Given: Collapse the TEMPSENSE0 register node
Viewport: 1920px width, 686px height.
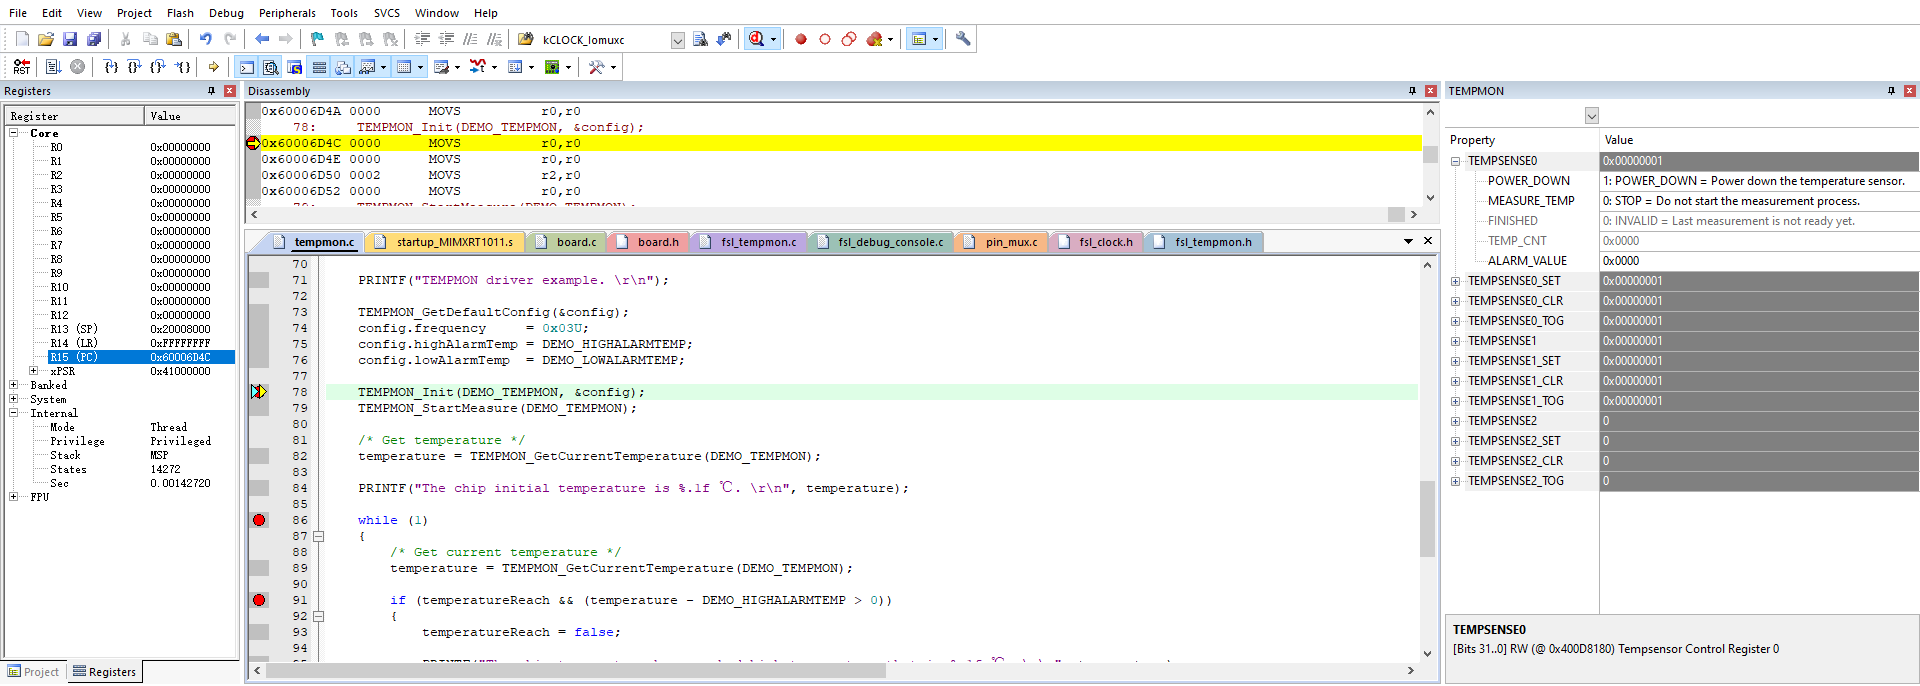Looking at the screenshot, I should click(1456, 161).
